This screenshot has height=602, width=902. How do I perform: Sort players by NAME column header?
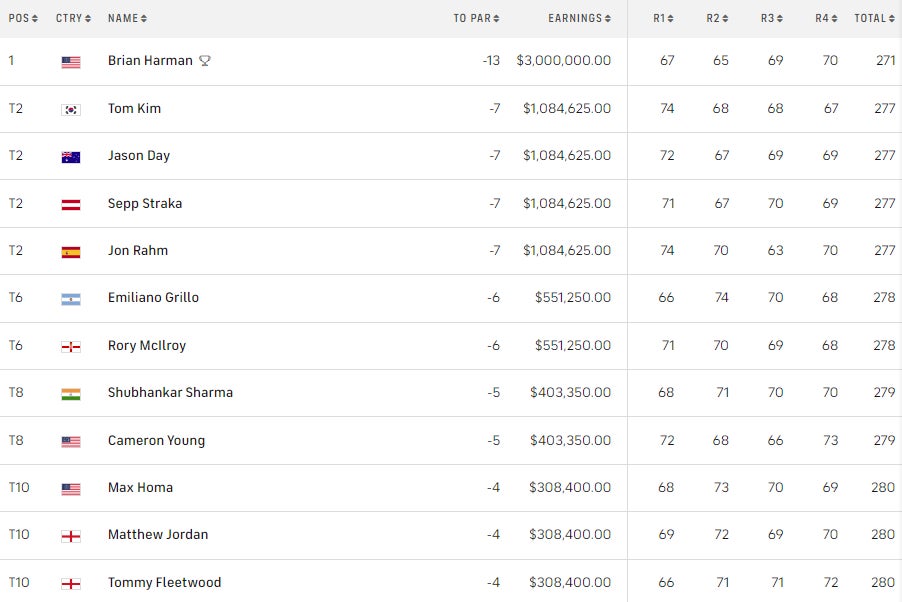127,18
